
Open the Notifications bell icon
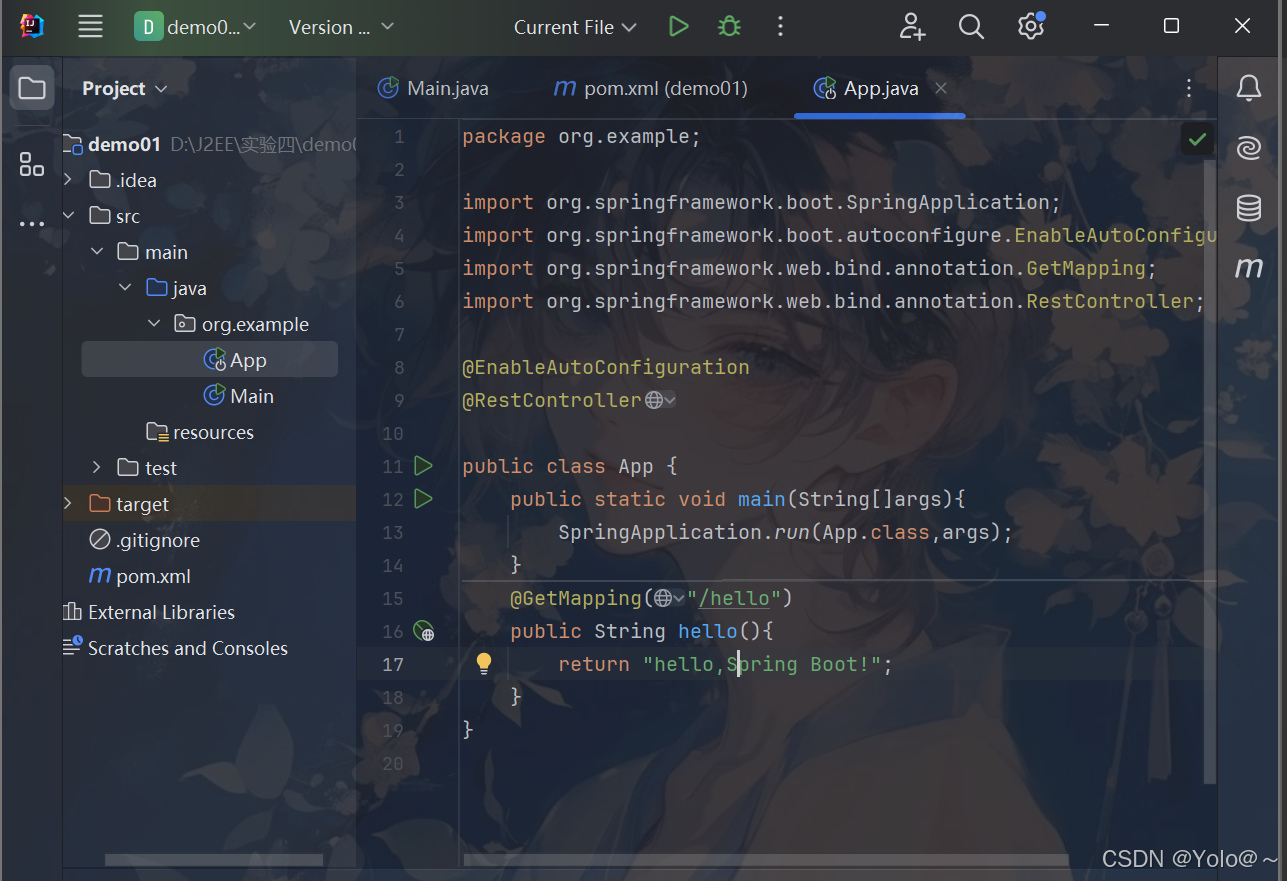click(x=1249, y=89)
